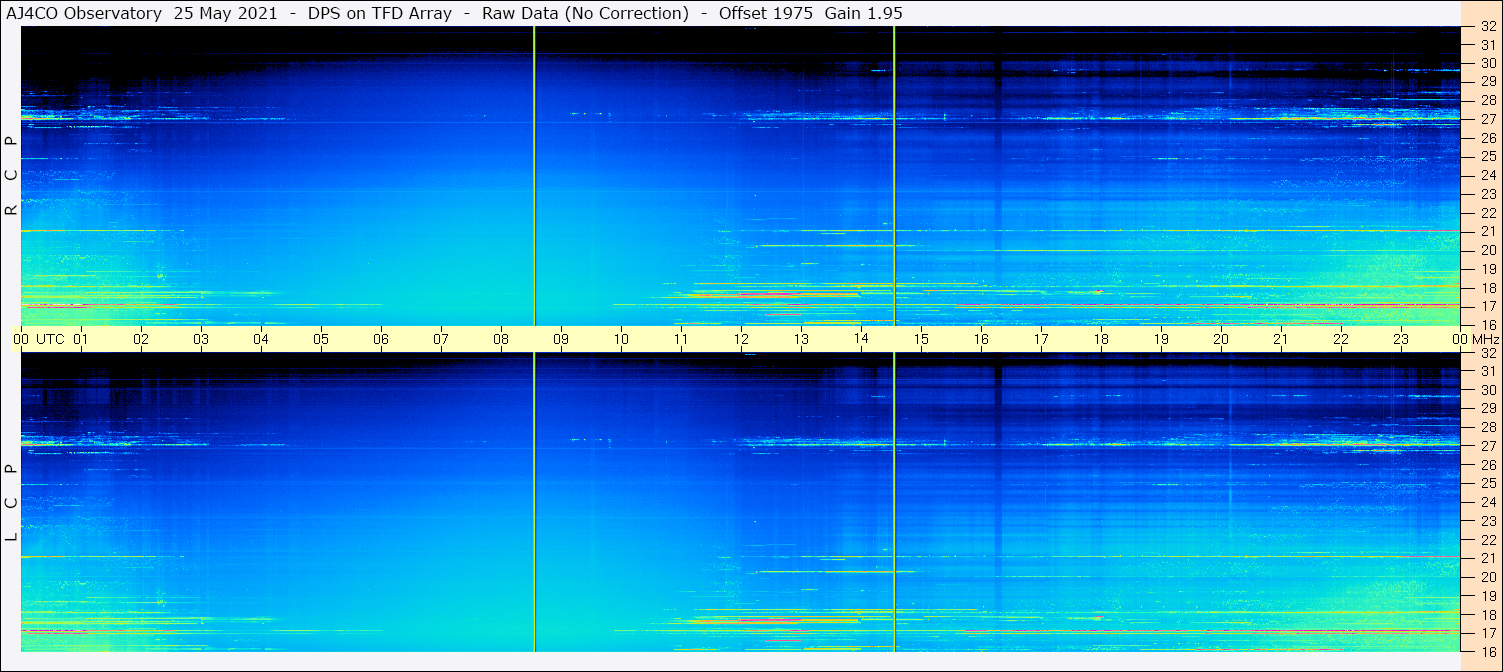Click the 18 hour tick label on time axis
The width and height of the screenshot is (1503, 672).
click(1101, 339)
